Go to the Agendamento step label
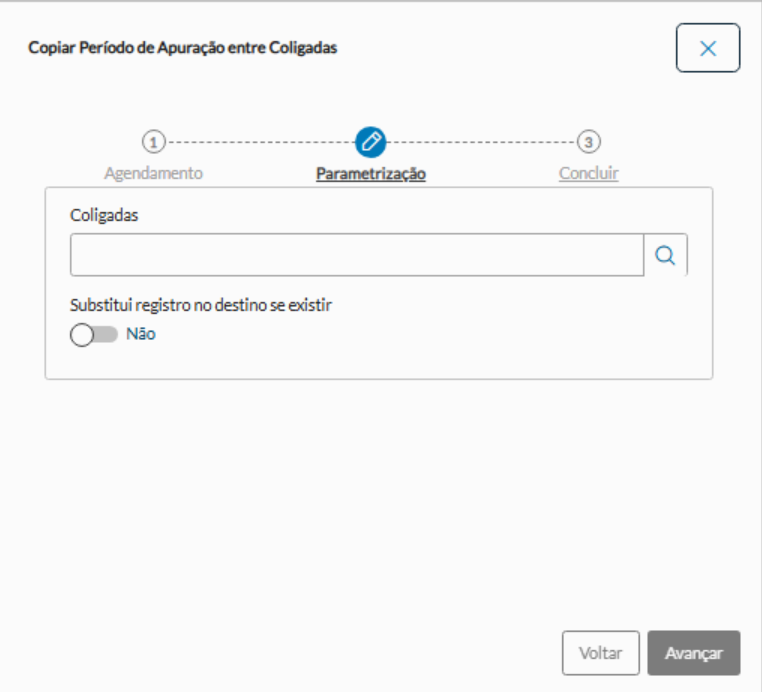Viewport: 762px width, 692px height. point(153,173)
